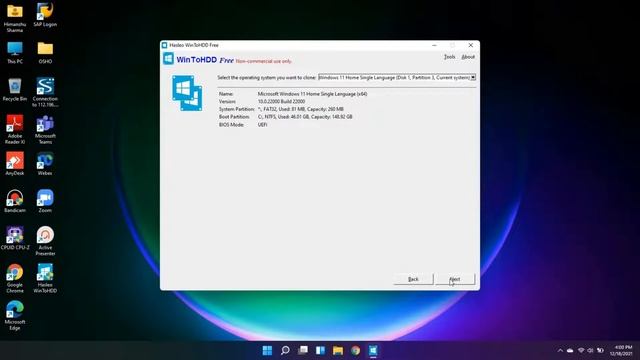Open the taskbar clock and date

tap(621, 350)
